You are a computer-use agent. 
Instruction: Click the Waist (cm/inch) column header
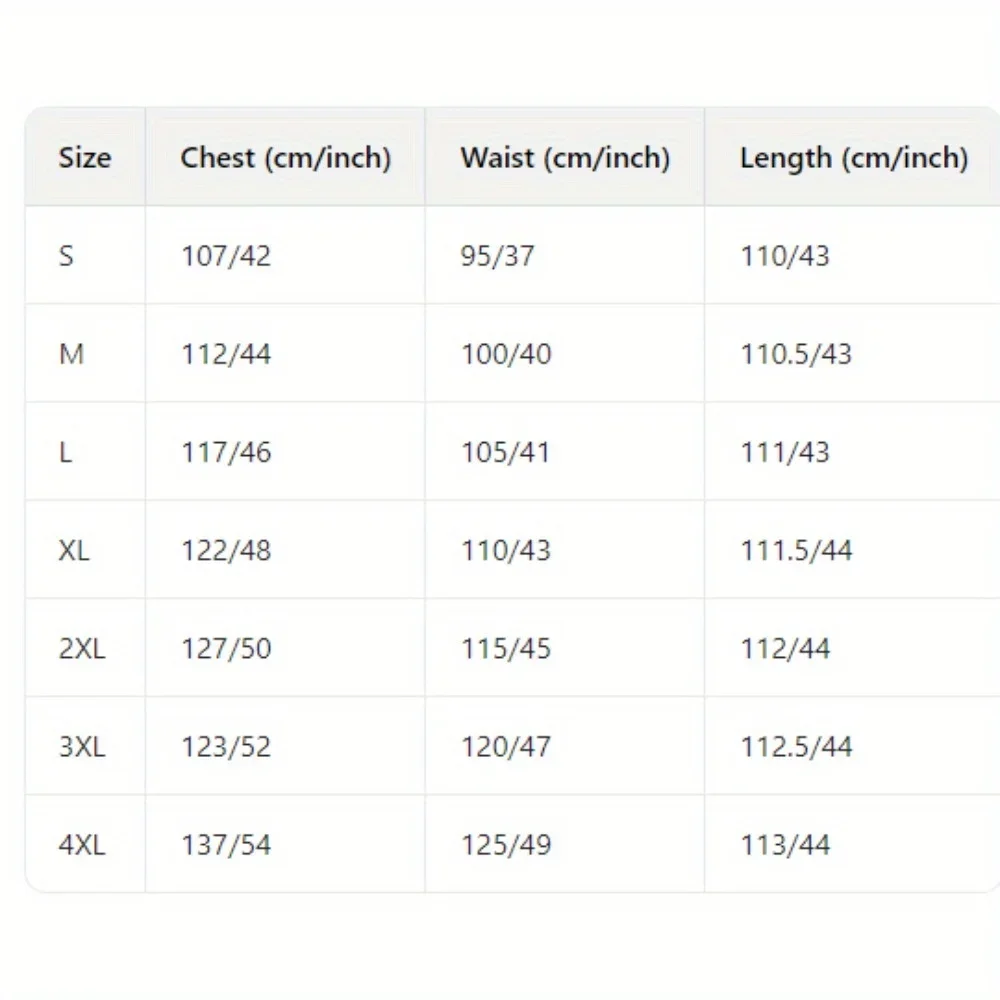[565, 158]
